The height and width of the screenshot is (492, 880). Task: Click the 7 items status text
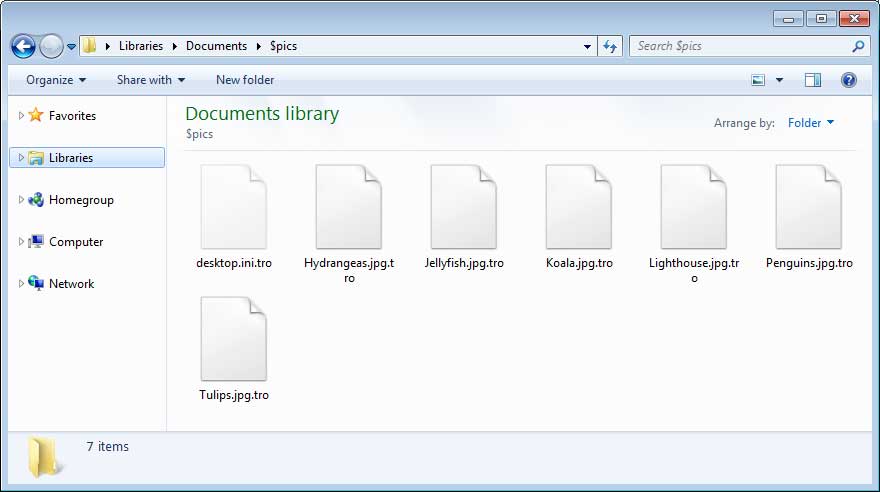[108, 447]
